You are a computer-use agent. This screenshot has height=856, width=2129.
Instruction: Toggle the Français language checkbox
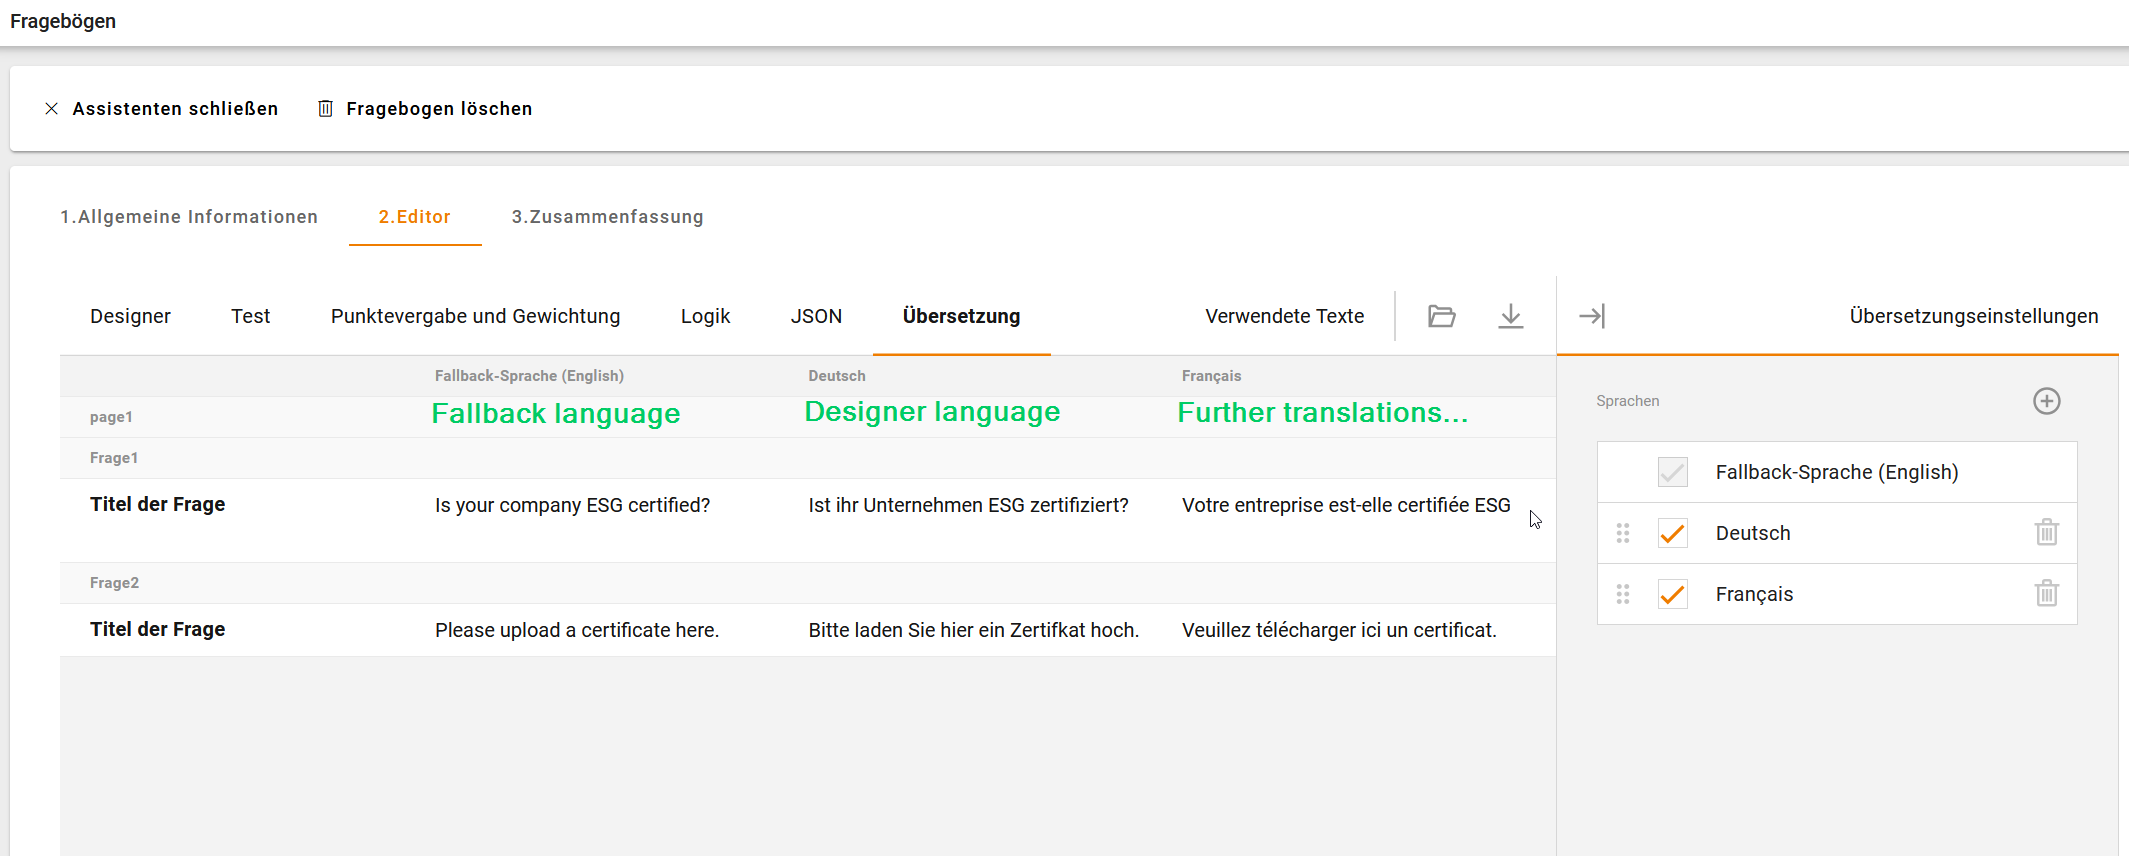point(1672,594)
